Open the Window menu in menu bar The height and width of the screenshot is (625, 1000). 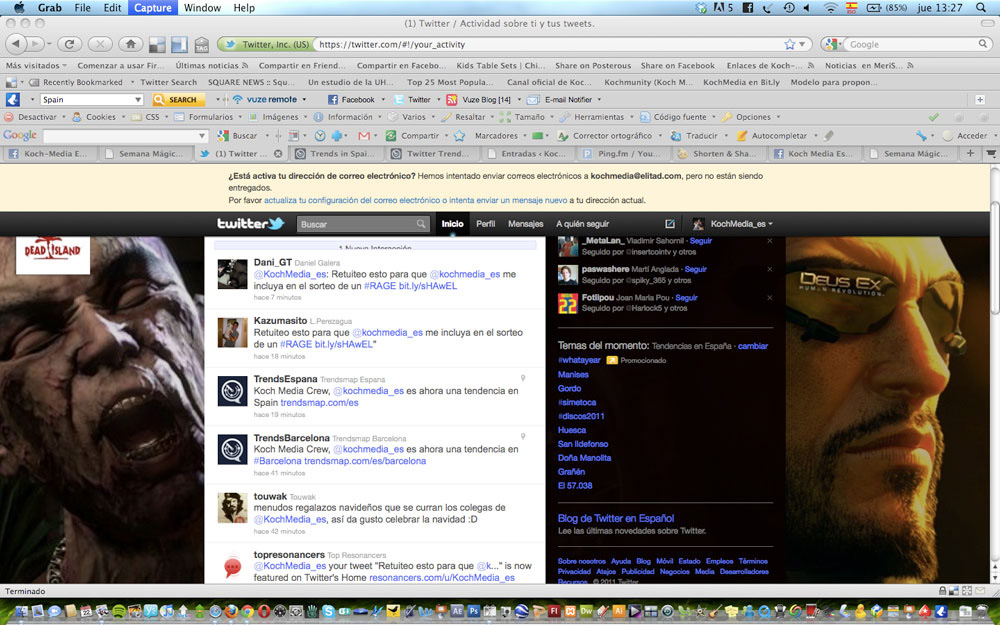click(x=202, y=8)
